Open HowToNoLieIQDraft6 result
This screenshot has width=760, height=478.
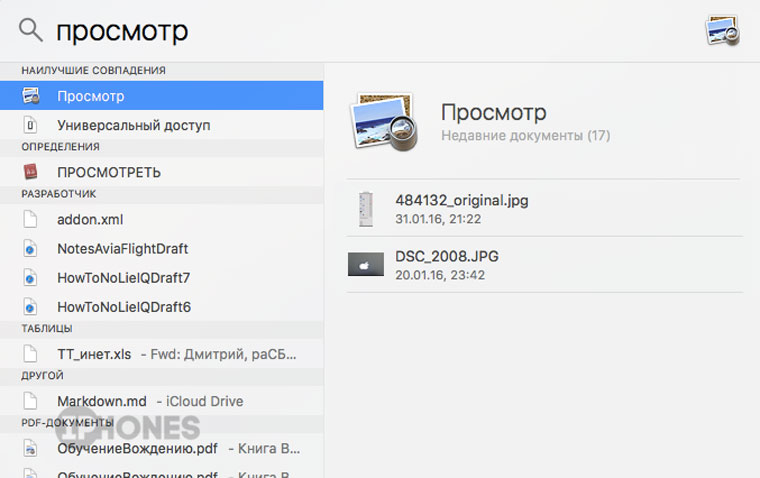click(x=161, y=307)
